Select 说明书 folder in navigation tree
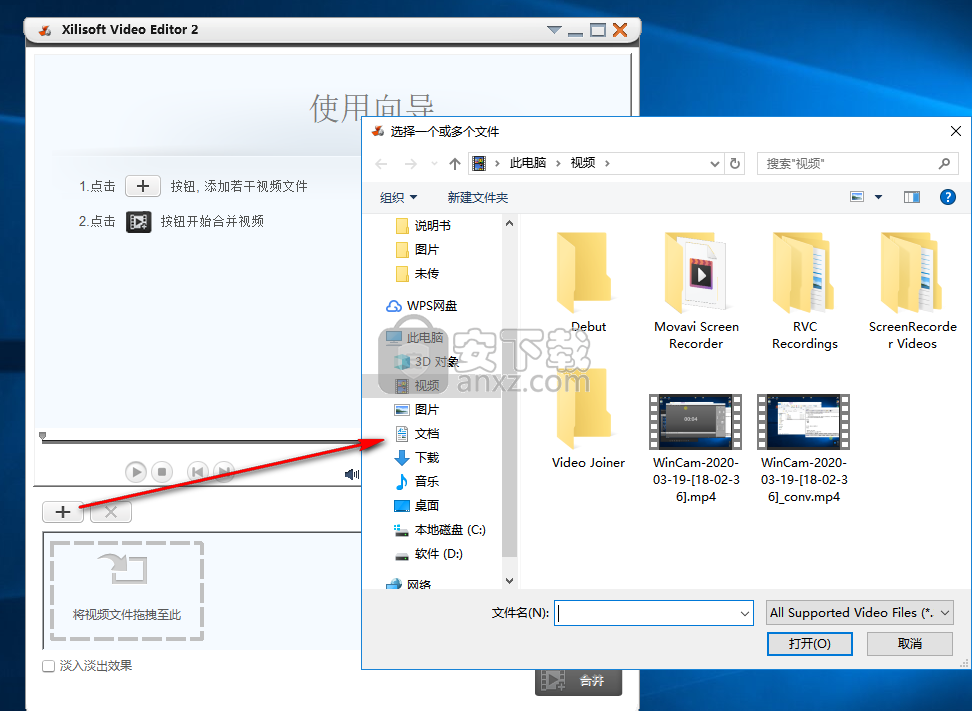This screenshot has height=711, width=972. 423,226
